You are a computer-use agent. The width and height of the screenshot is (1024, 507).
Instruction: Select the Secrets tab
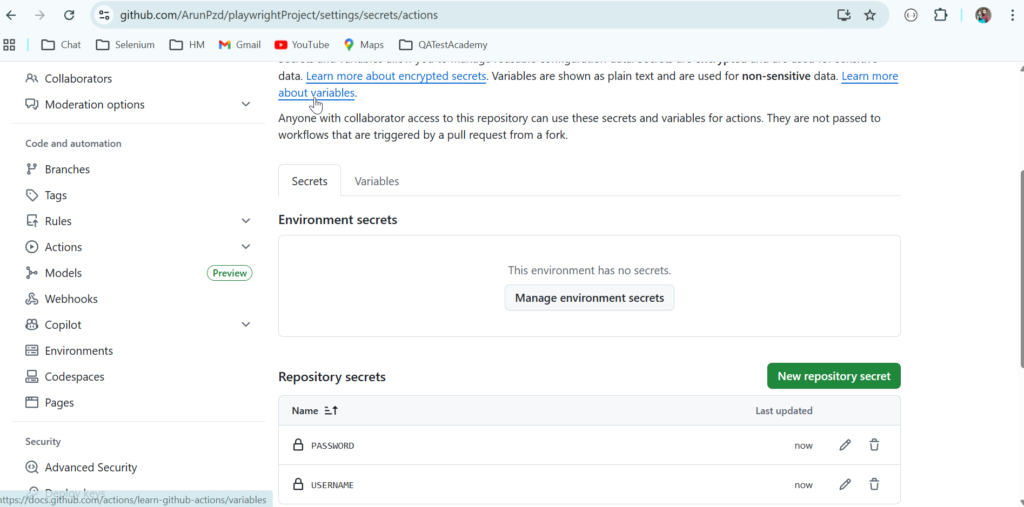[310, 181]
